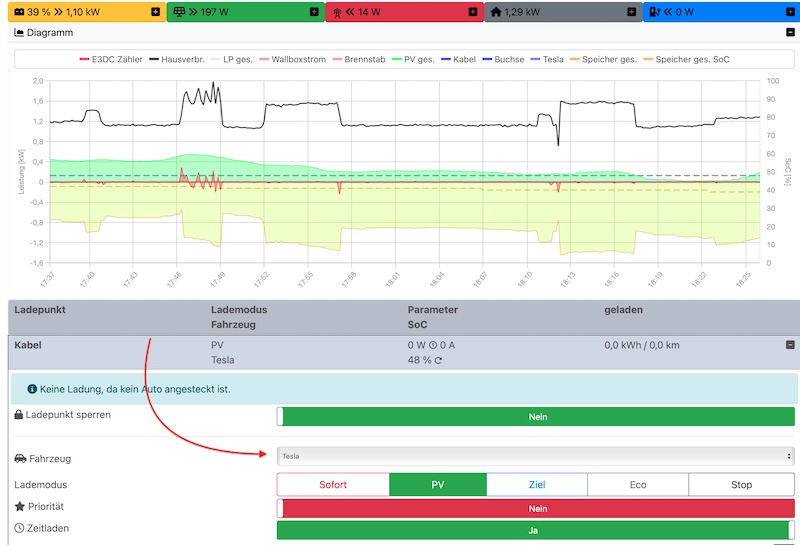Expand the grid 14 W tile plus icon
This screenshot has width=800, height=545.
click(472, 12)
